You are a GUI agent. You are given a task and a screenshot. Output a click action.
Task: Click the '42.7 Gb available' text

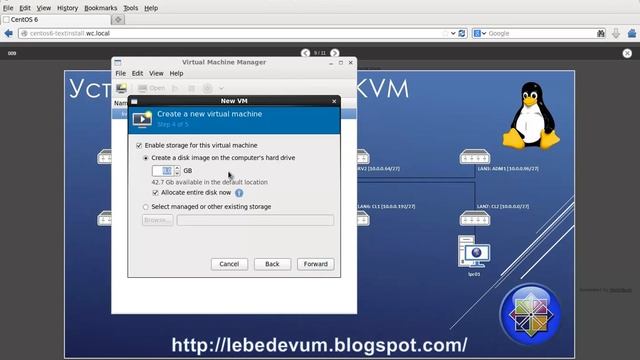pyautogui.click(x=209, y=182)
